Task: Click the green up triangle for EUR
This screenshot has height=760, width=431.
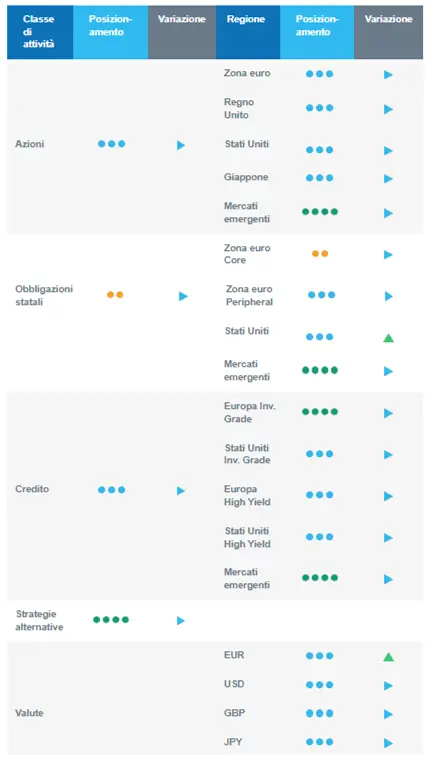Action: coord(388,657)
